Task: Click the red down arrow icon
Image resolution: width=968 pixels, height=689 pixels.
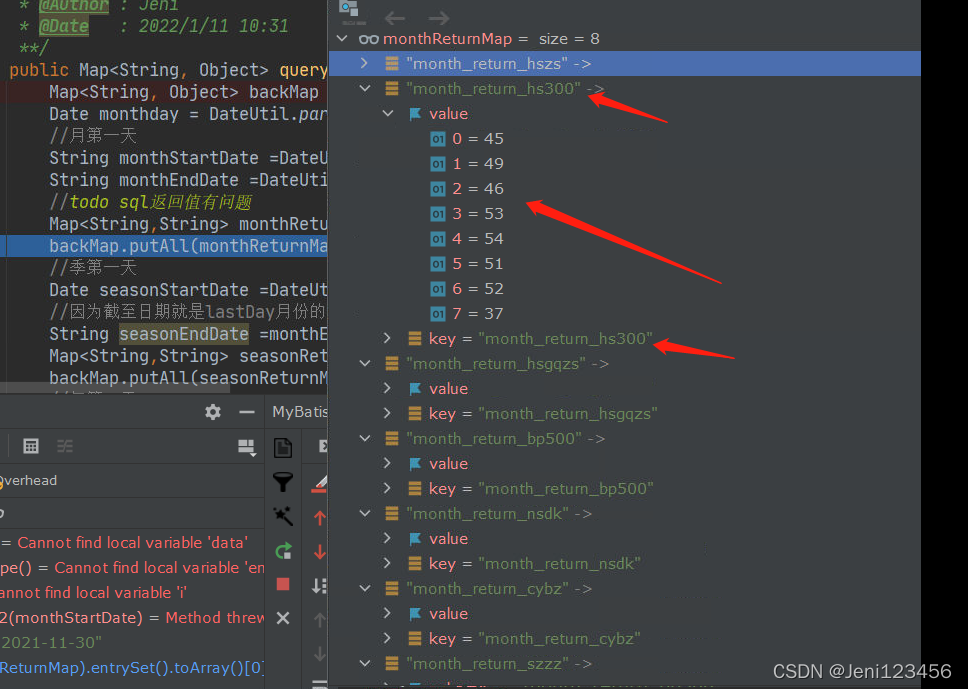Action: click(x=319, y=551)
